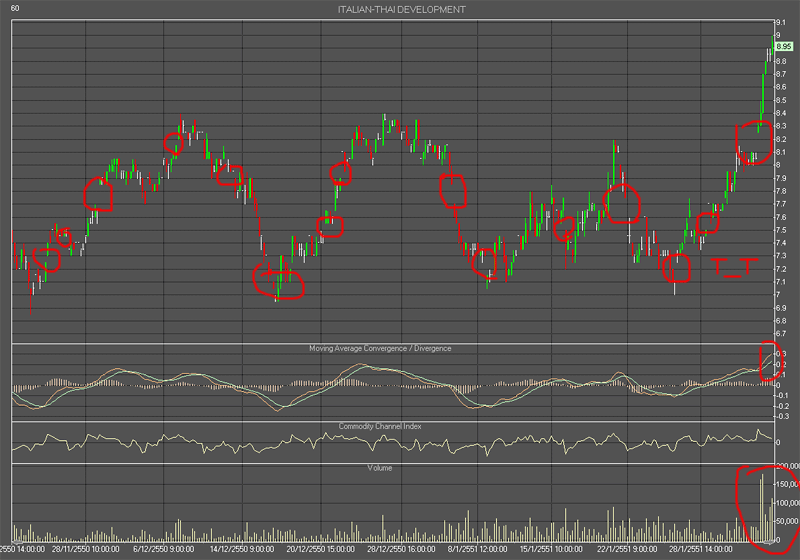Click the -0.3 MACD axis label

coord(781,416)
